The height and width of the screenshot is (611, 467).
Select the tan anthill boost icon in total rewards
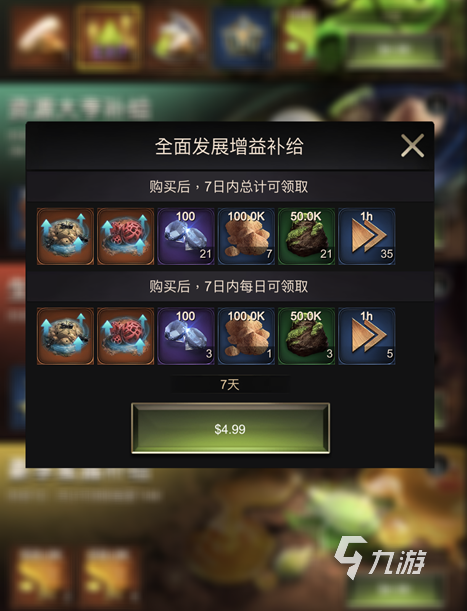click(65, 237)
